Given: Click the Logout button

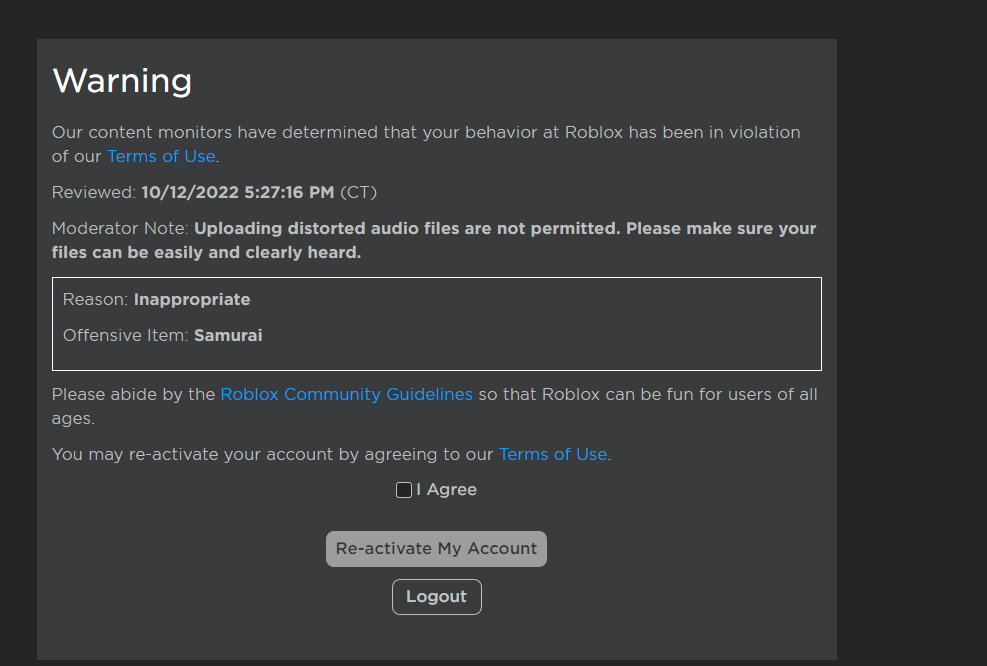Looking at the screenshot, I should 436,597.
